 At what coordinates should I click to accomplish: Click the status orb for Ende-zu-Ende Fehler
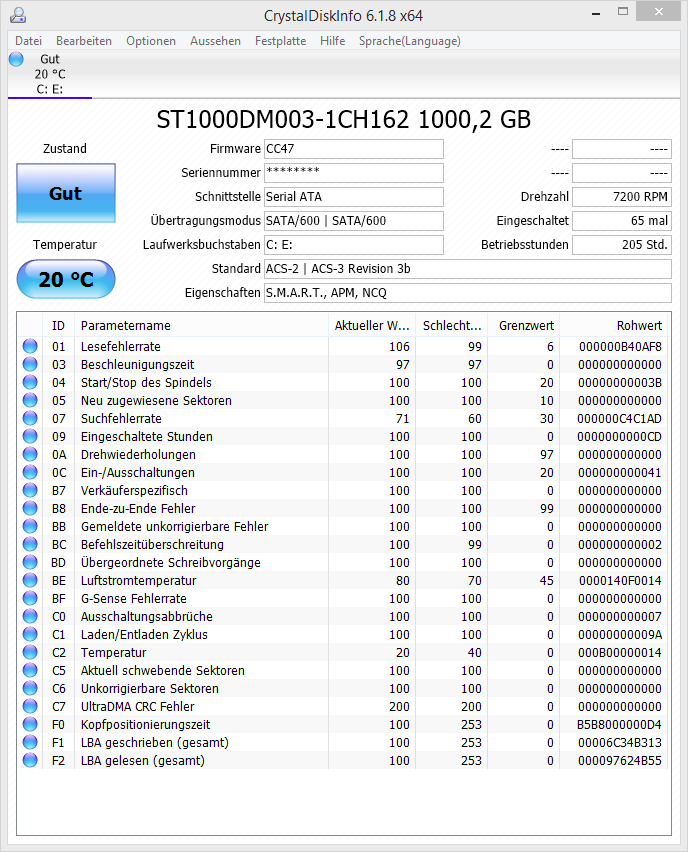(x=30, y=508)
